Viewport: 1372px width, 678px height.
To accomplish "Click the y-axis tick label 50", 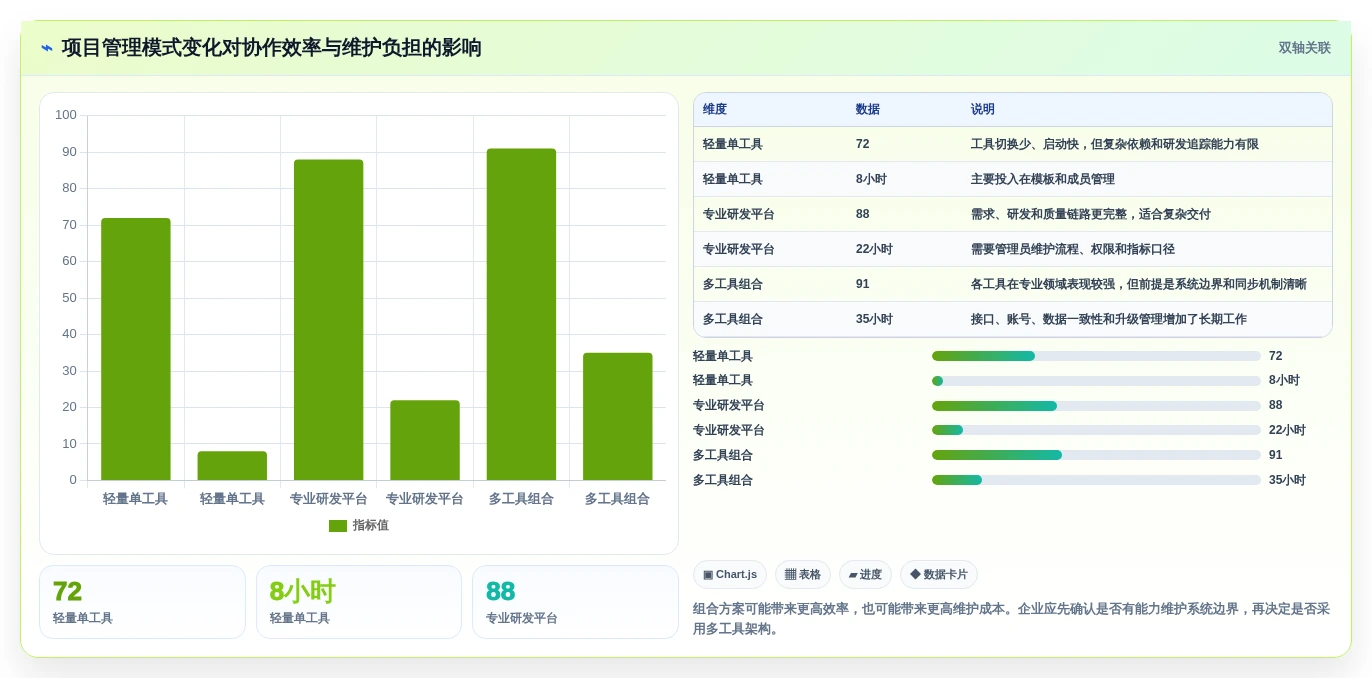I will click(x=70, y=298).
